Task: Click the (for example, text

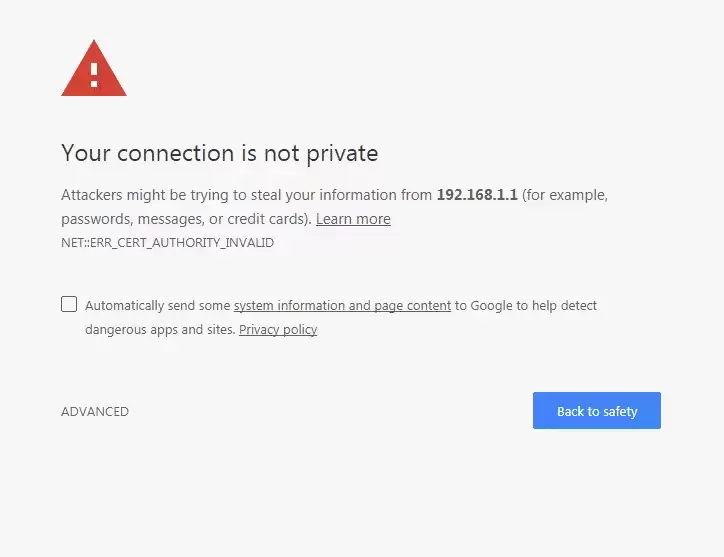Action: coord(565,195)
